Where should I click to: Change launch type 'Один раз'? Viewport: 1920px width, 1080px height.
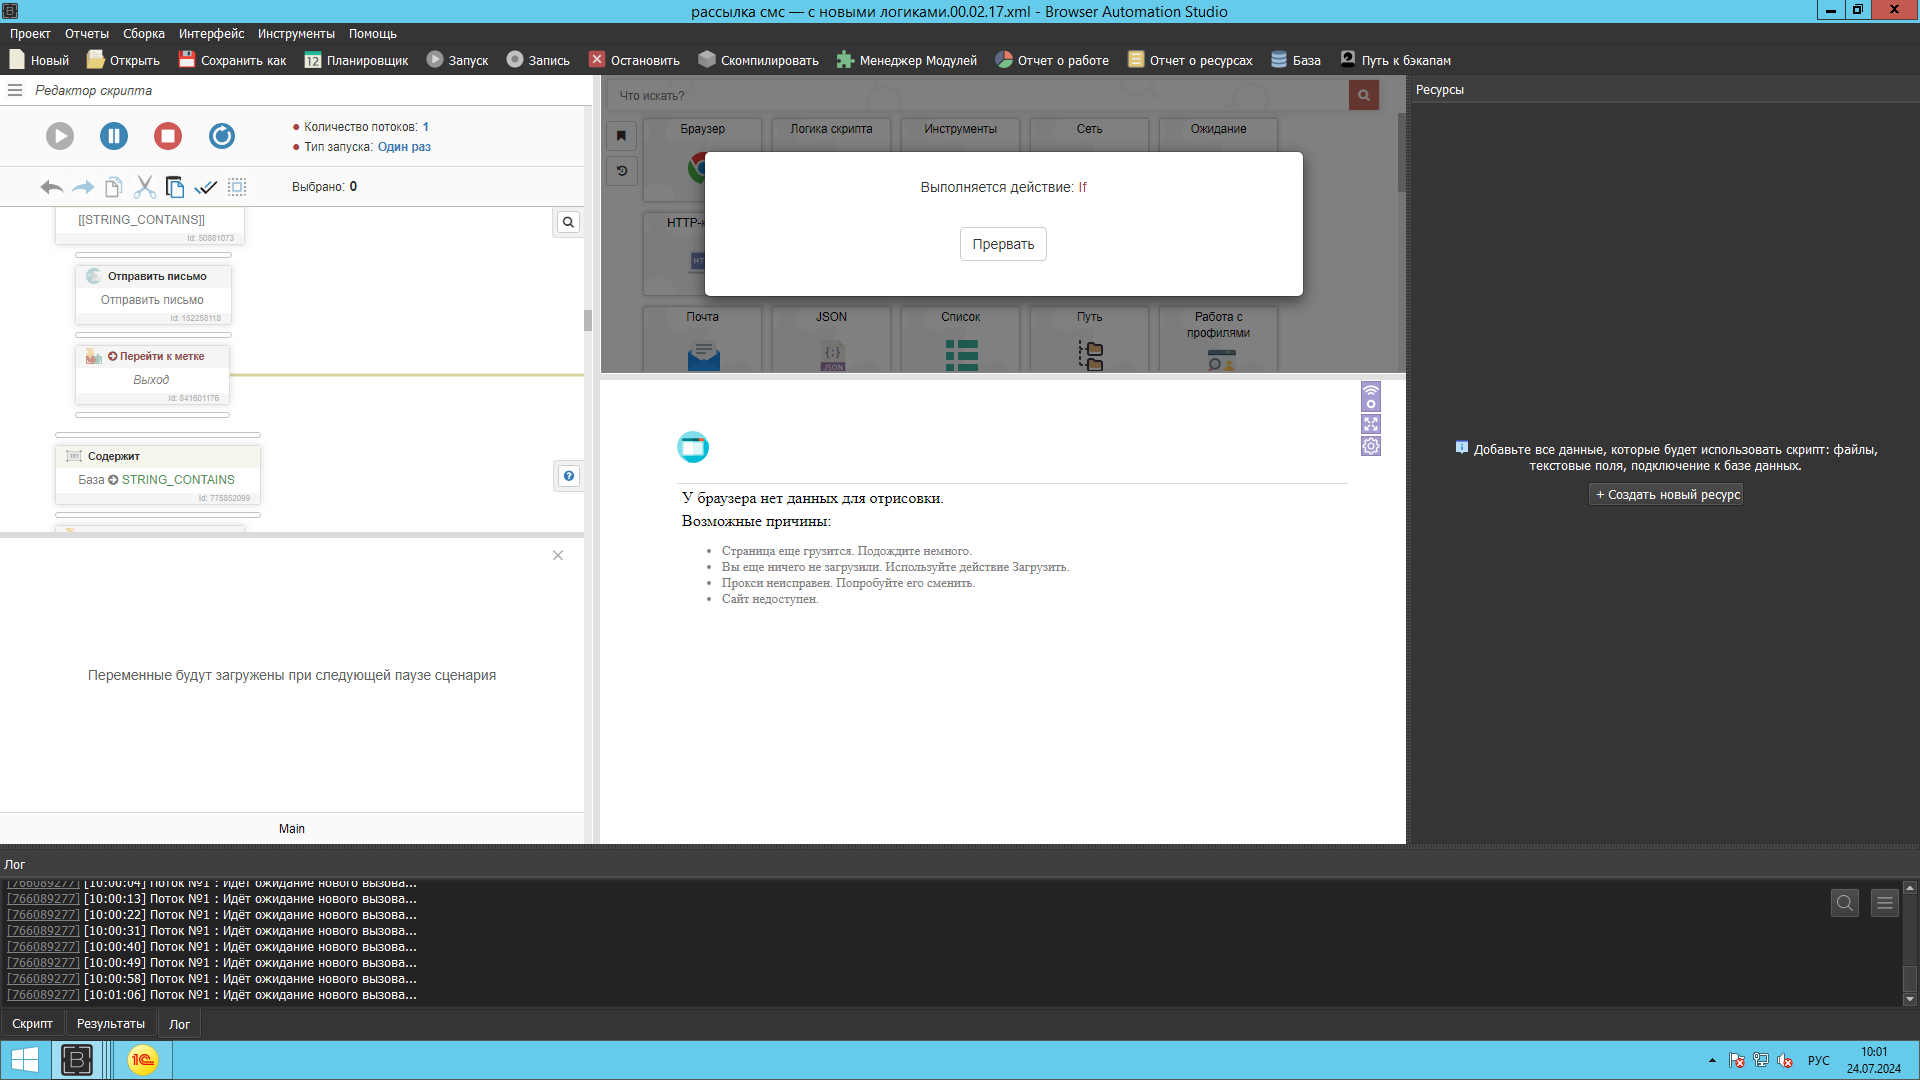coord(404,147)
